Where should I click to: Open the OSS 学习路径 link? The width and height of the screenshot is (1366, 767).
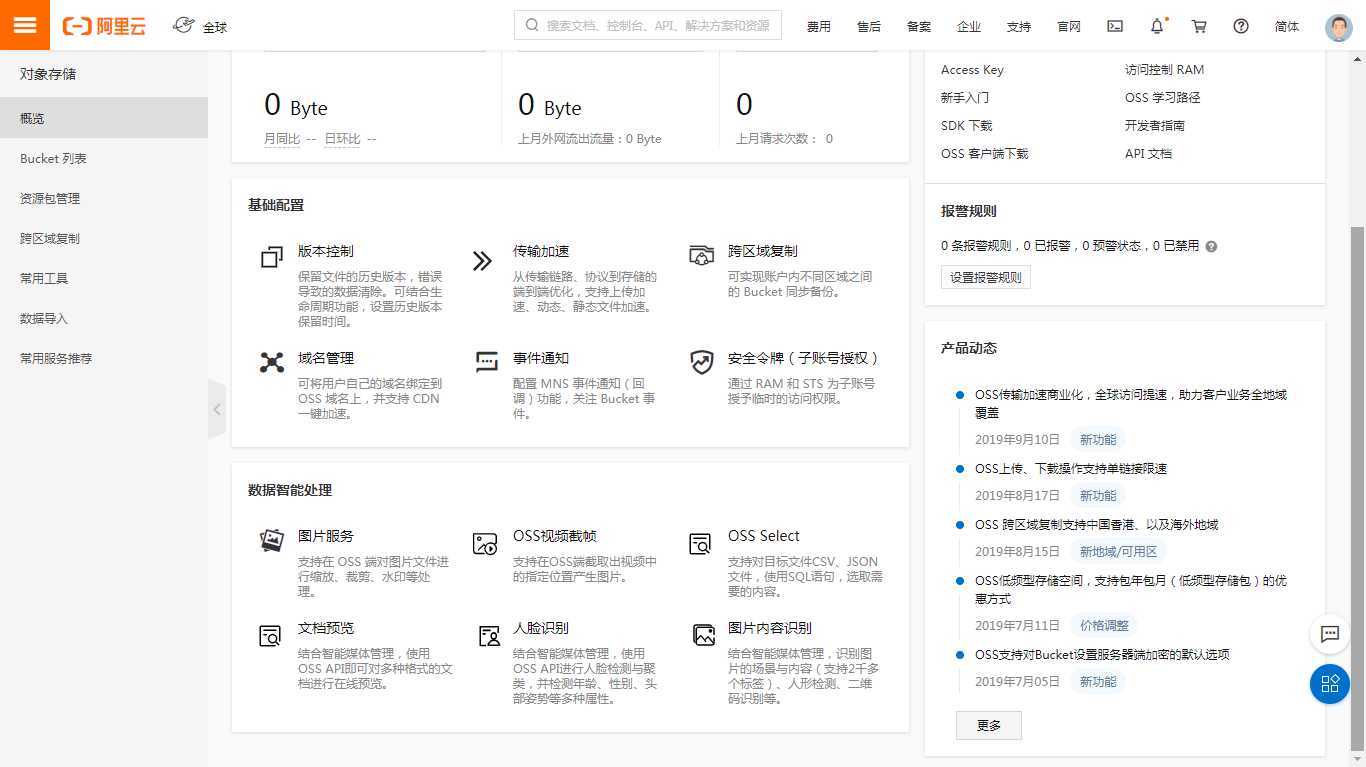click(1162, 98)
